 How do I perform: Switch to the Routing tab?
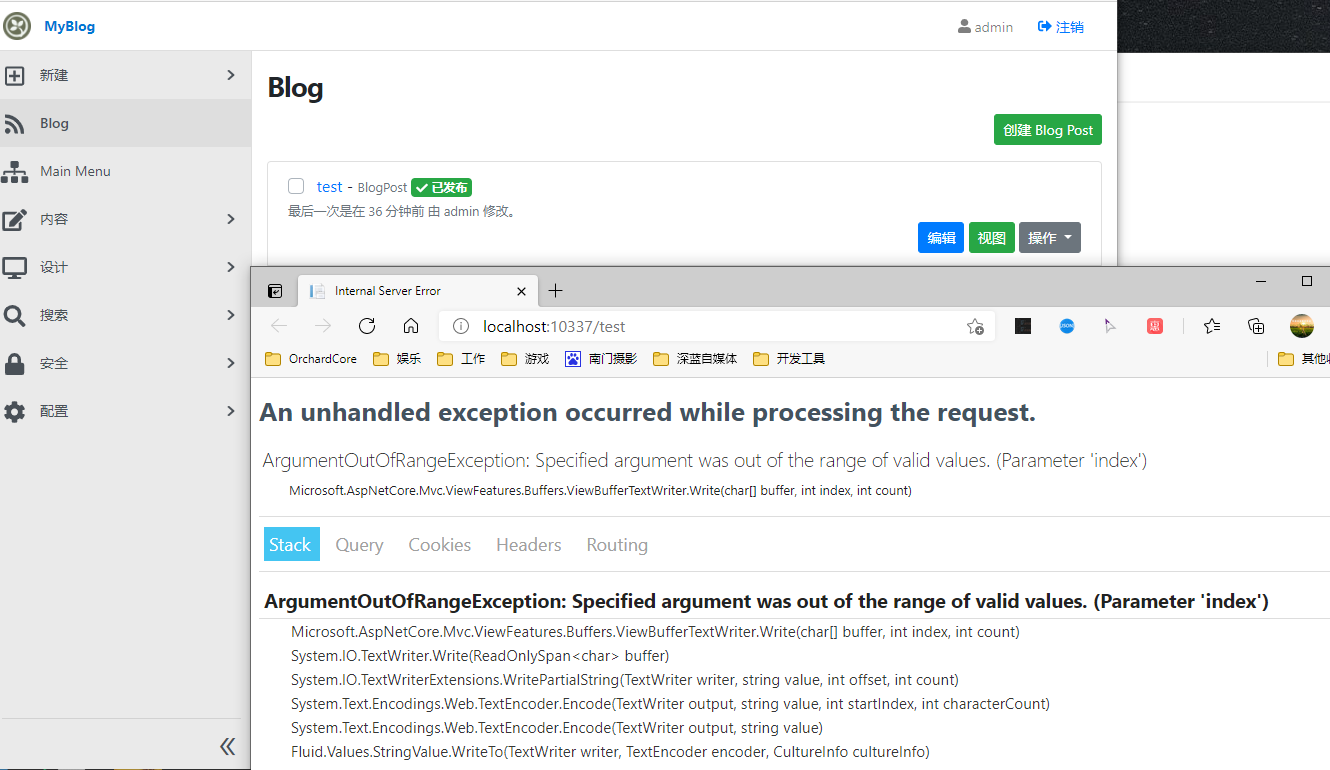(617, 545)
